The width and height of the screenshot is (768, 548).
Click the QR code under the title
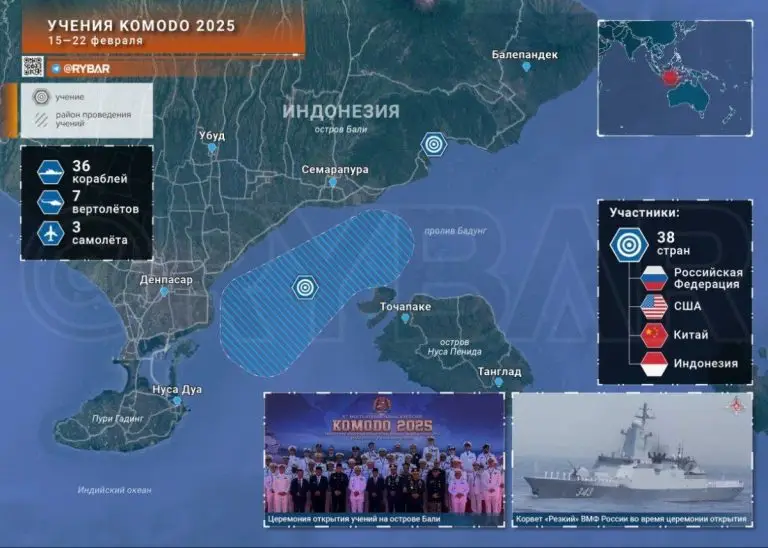click(33, 67)
